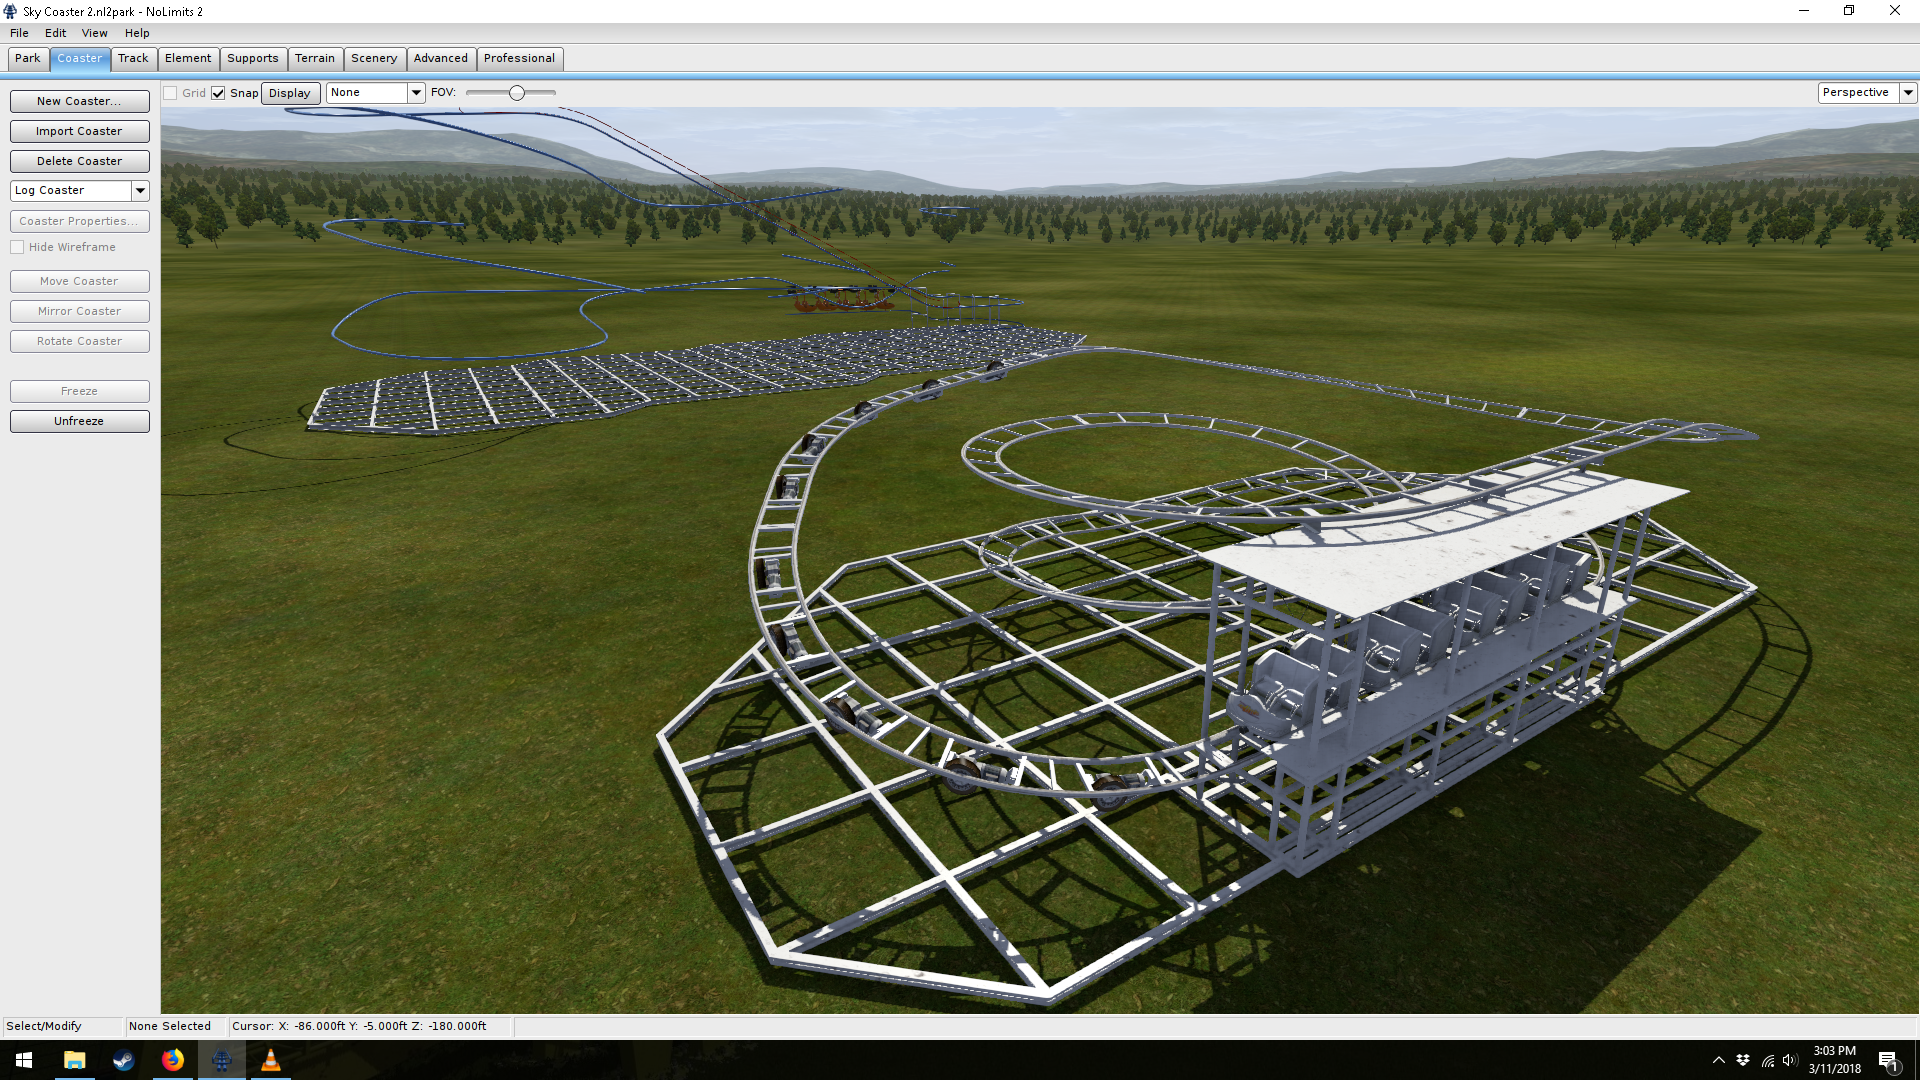Open the None display mode dropdown
The width and height of the screenshot is (1920, 1080).
(x=416, y=92)
